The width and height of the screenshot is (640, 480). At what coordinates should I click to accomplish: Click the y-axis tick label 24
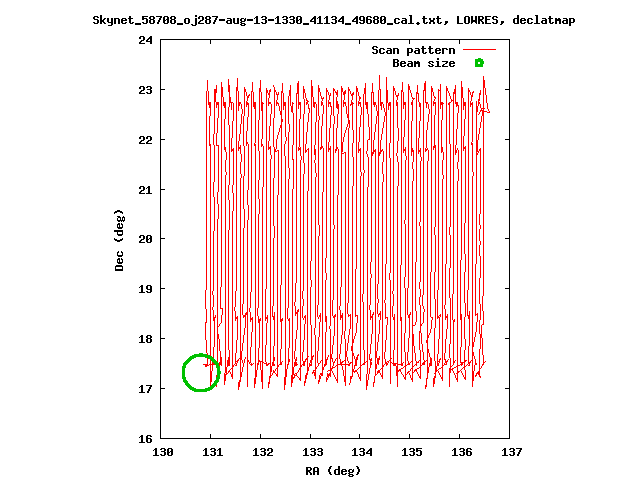click(x=145, y=40)
